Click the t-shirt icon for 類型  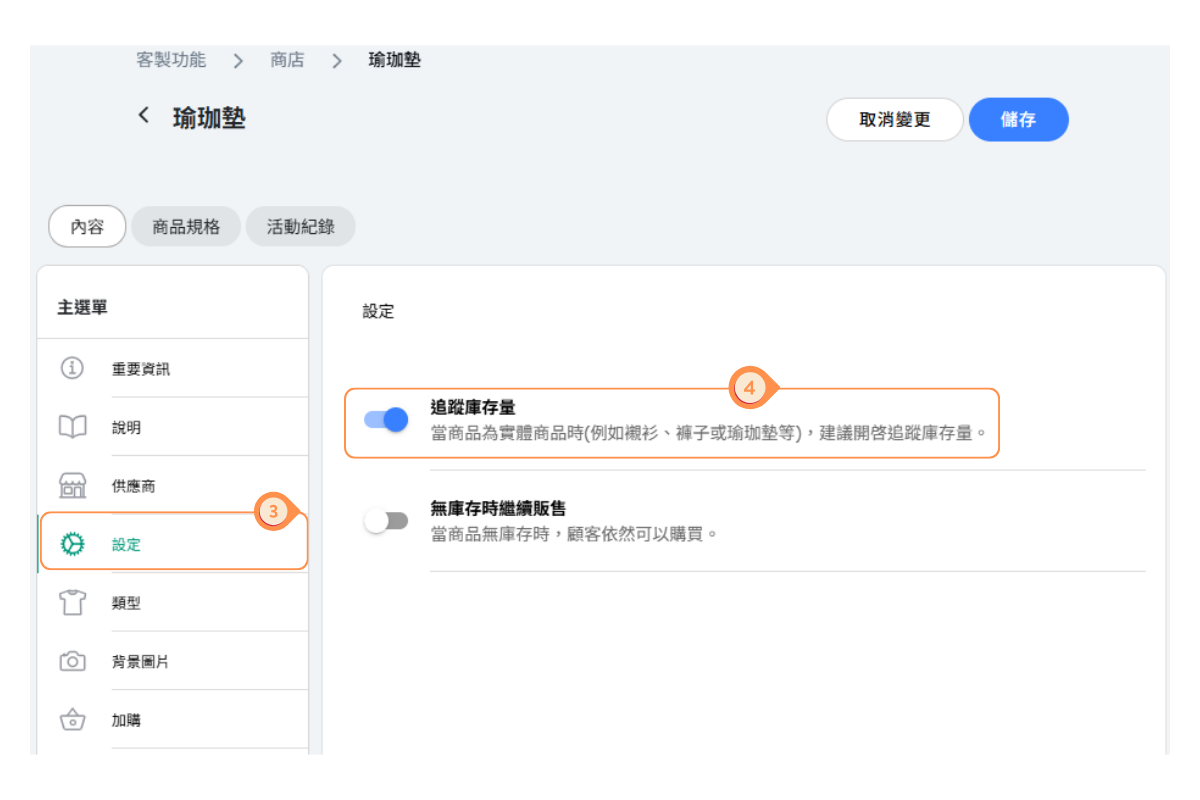click(72, 603)
